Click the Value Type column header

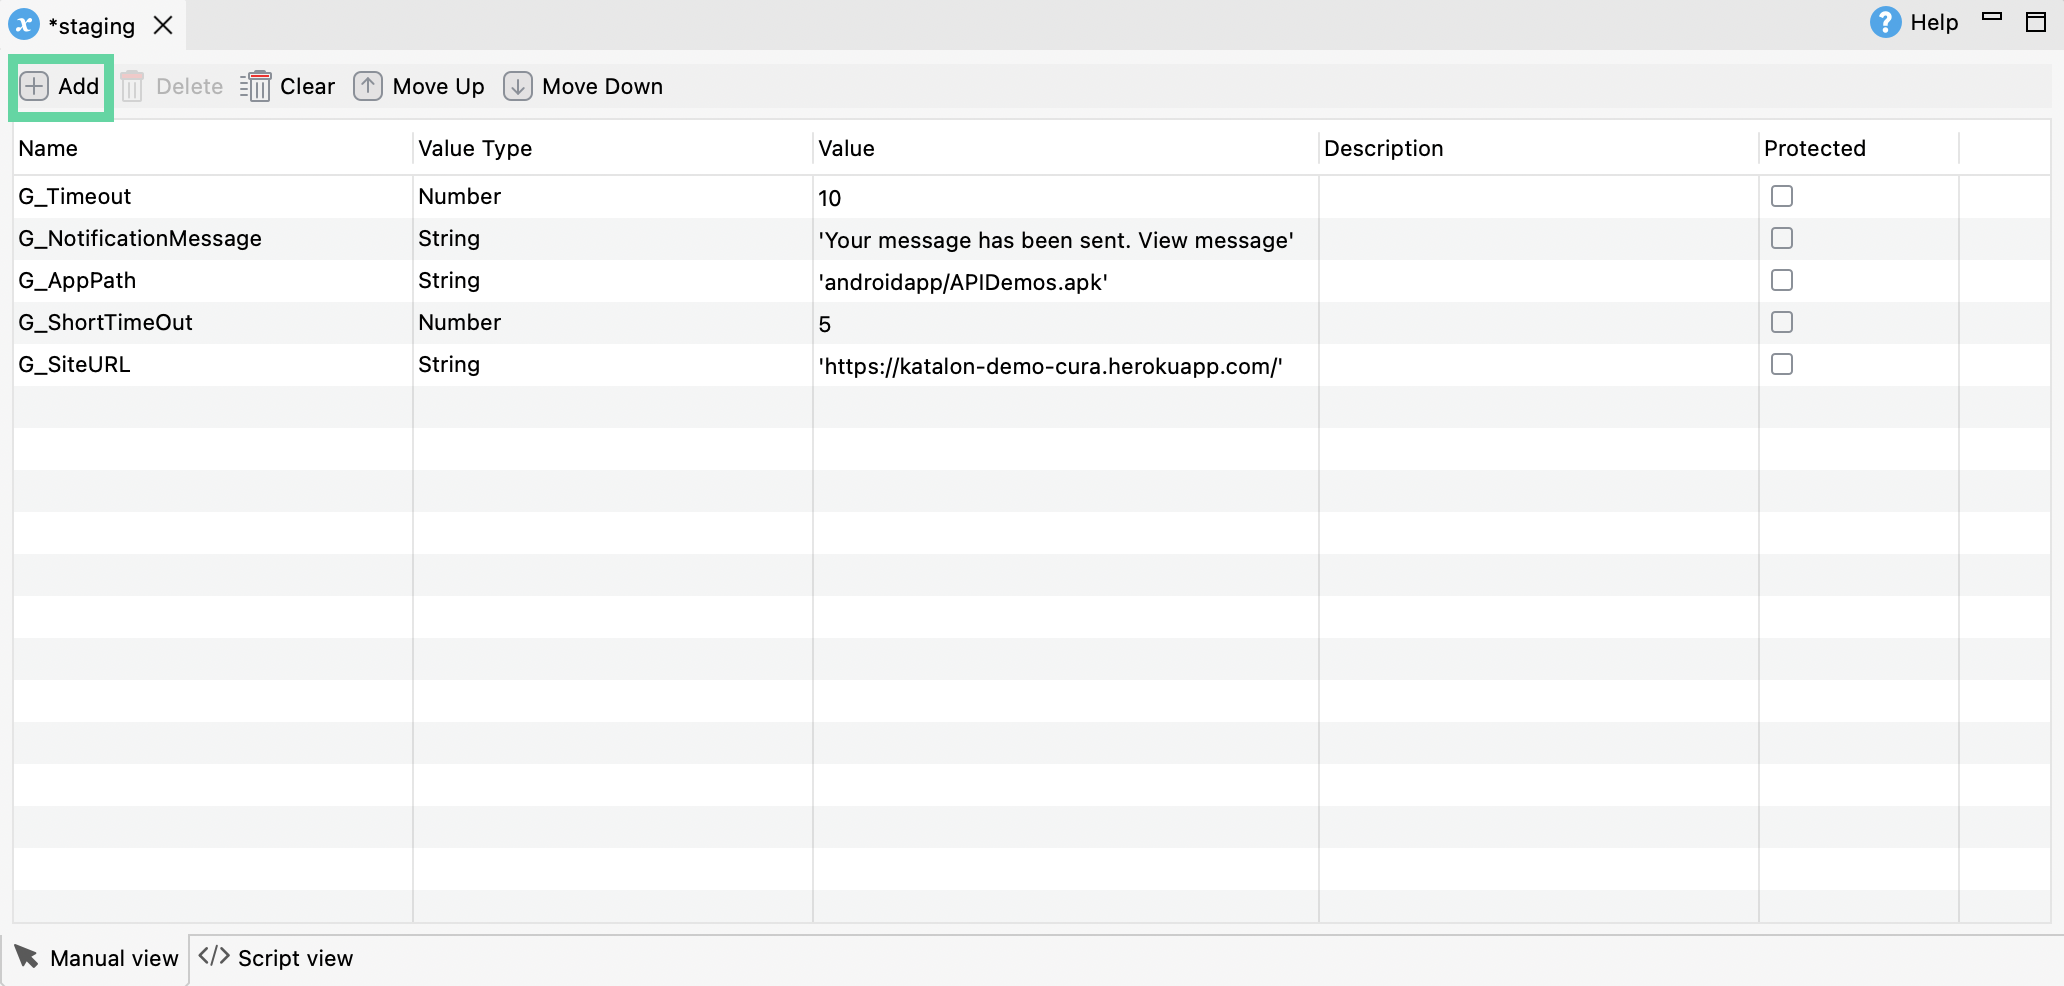[613, 149]
